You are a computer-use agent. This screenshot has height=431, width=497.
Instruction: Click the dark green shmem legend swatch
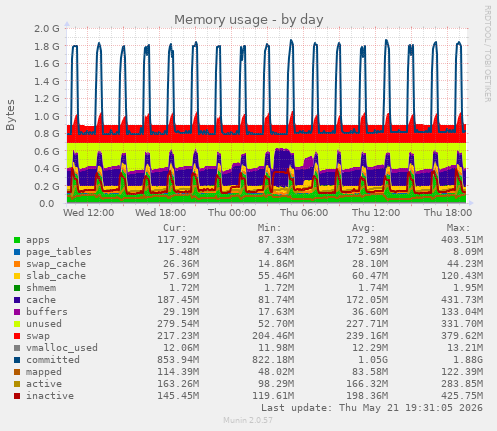click(x=17, y=288)
